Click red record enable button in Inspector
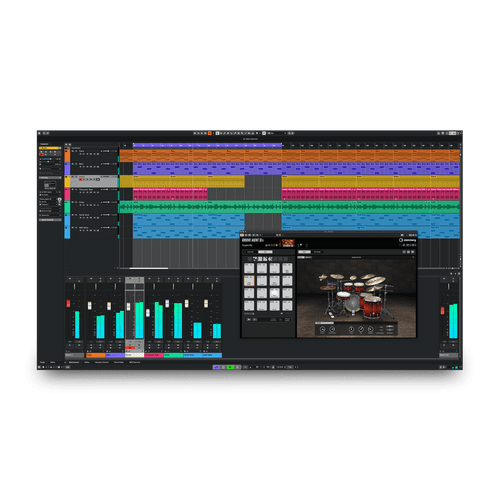 pyautogui.click(x=41, y=154)
